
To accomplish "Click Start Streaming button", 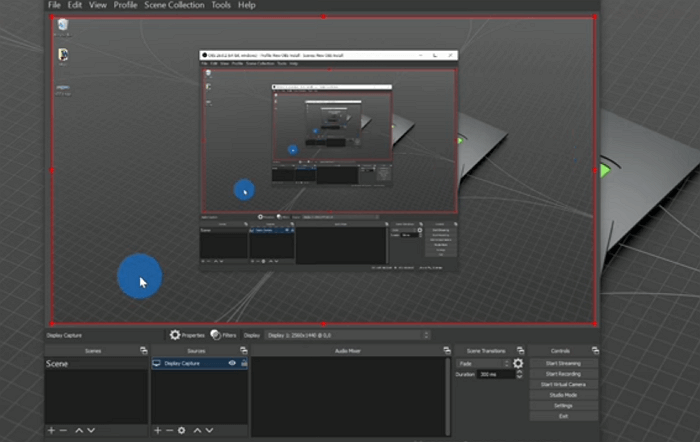I will pos(563,363).
